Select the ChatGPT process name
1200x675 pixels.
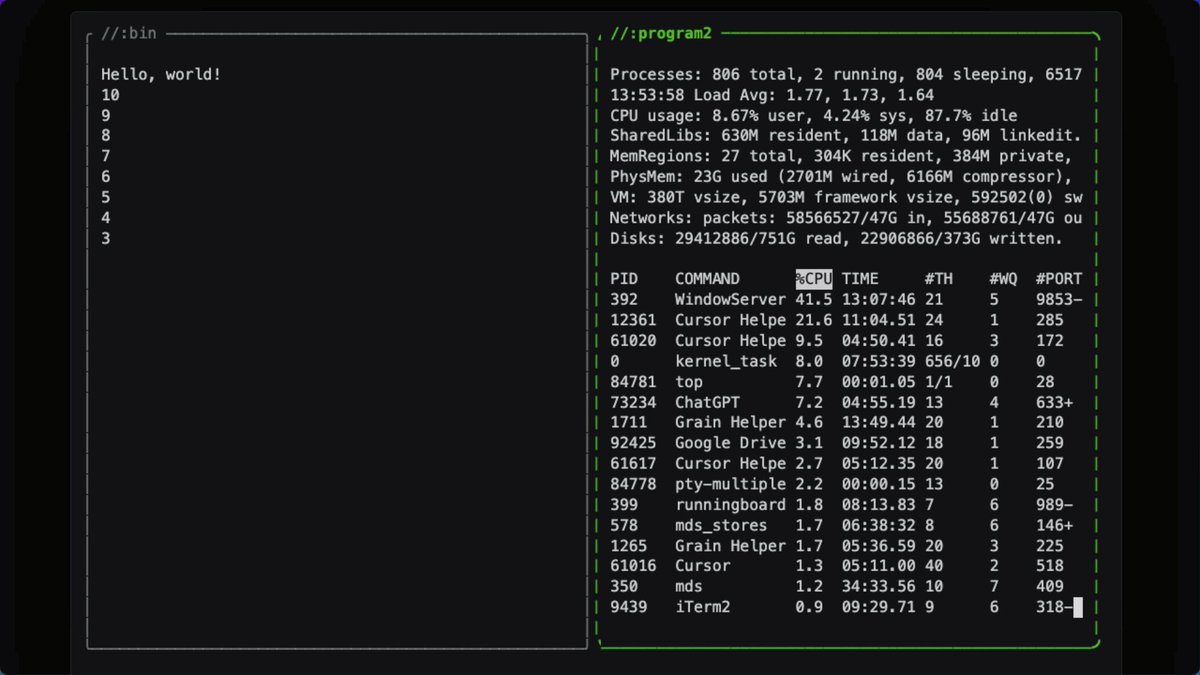tap(707, 402)
